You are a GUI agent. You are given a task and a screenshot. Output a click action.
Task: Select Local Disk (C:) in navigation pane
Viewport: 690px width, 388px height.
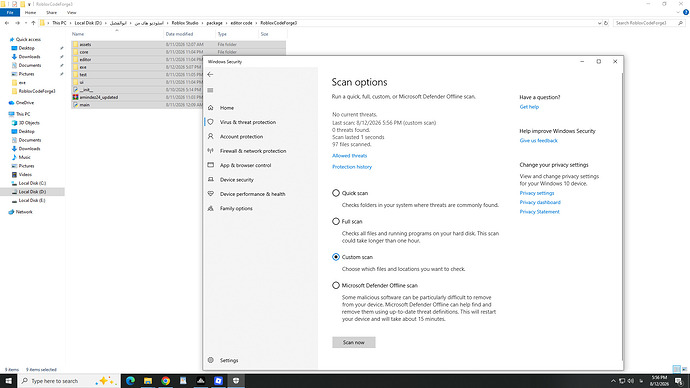[x=32, y=183]
